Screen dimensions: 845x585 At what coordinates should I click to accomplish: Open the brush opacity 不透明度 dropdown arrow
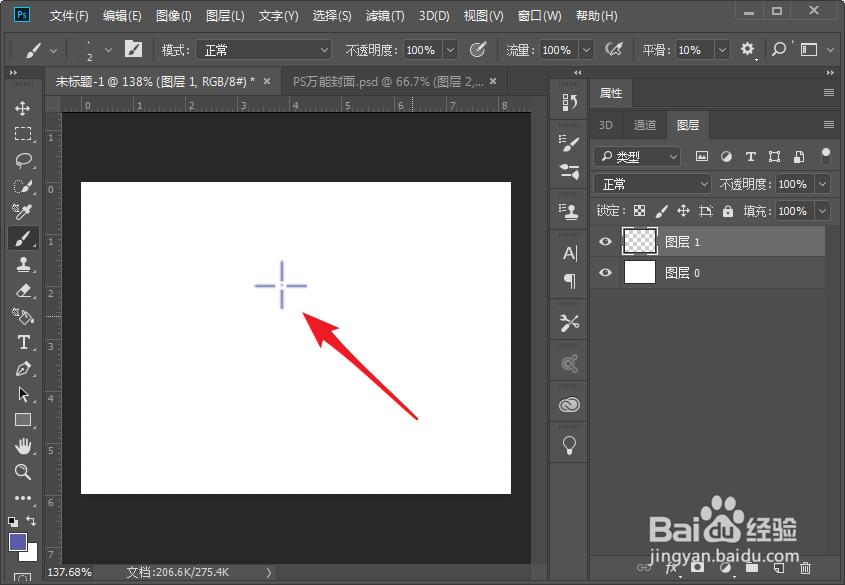(451, 50)
